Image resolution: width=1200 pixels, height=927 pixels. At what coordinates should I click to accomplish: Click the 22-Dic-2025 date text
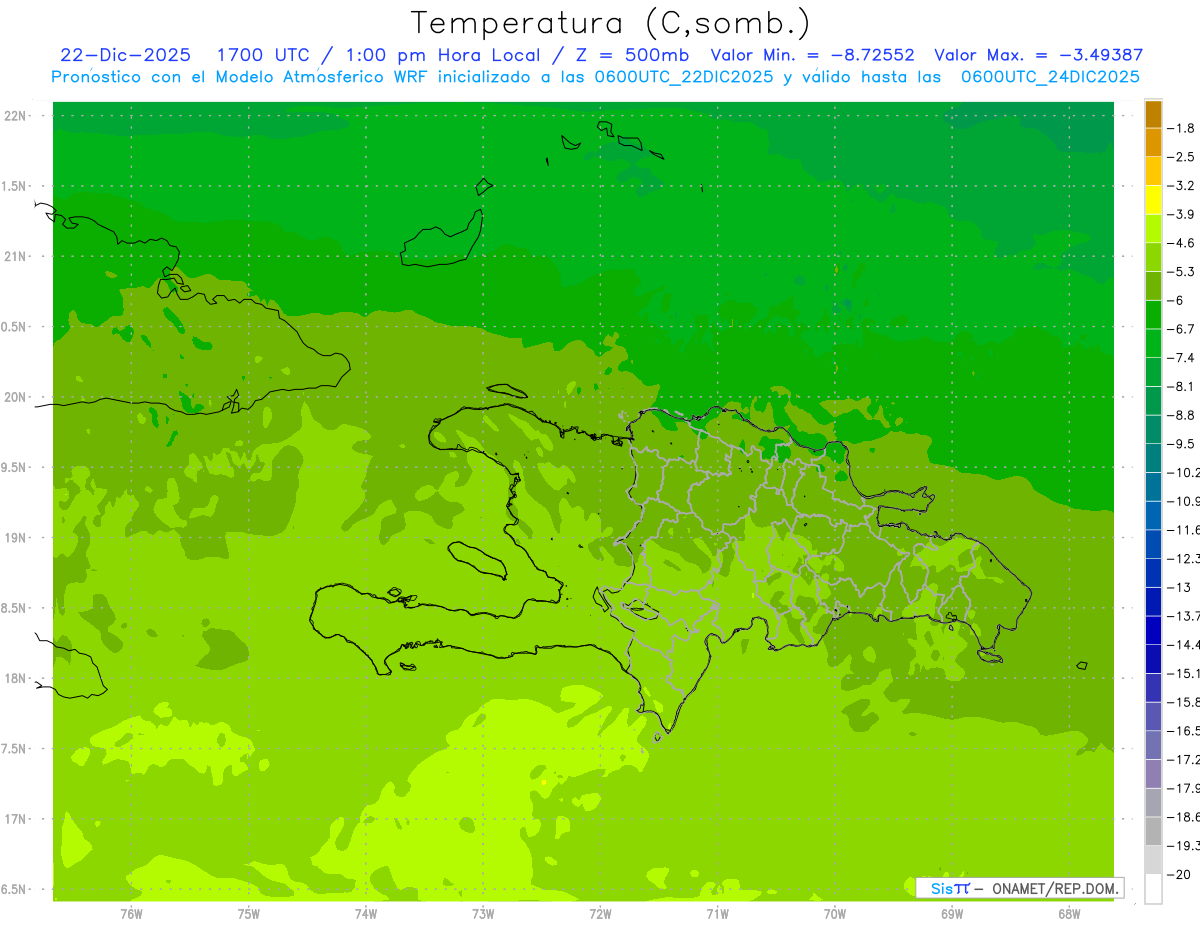(x=125, y=55)
